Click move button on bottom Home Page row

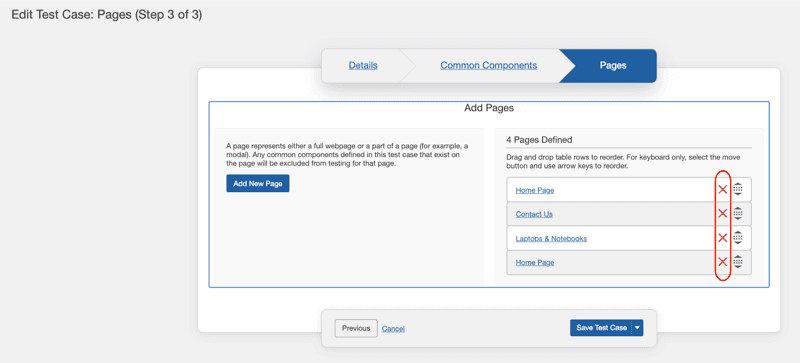tap(738, 262)
